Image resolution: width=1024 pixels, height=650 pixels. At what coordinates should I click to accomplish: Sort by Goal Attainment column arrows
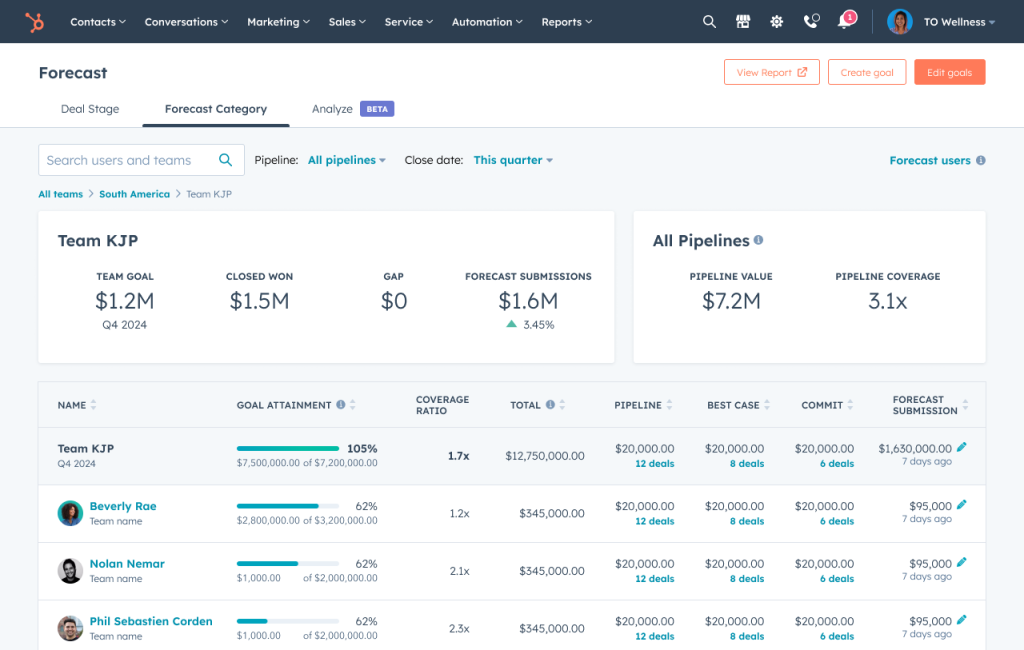353,405
